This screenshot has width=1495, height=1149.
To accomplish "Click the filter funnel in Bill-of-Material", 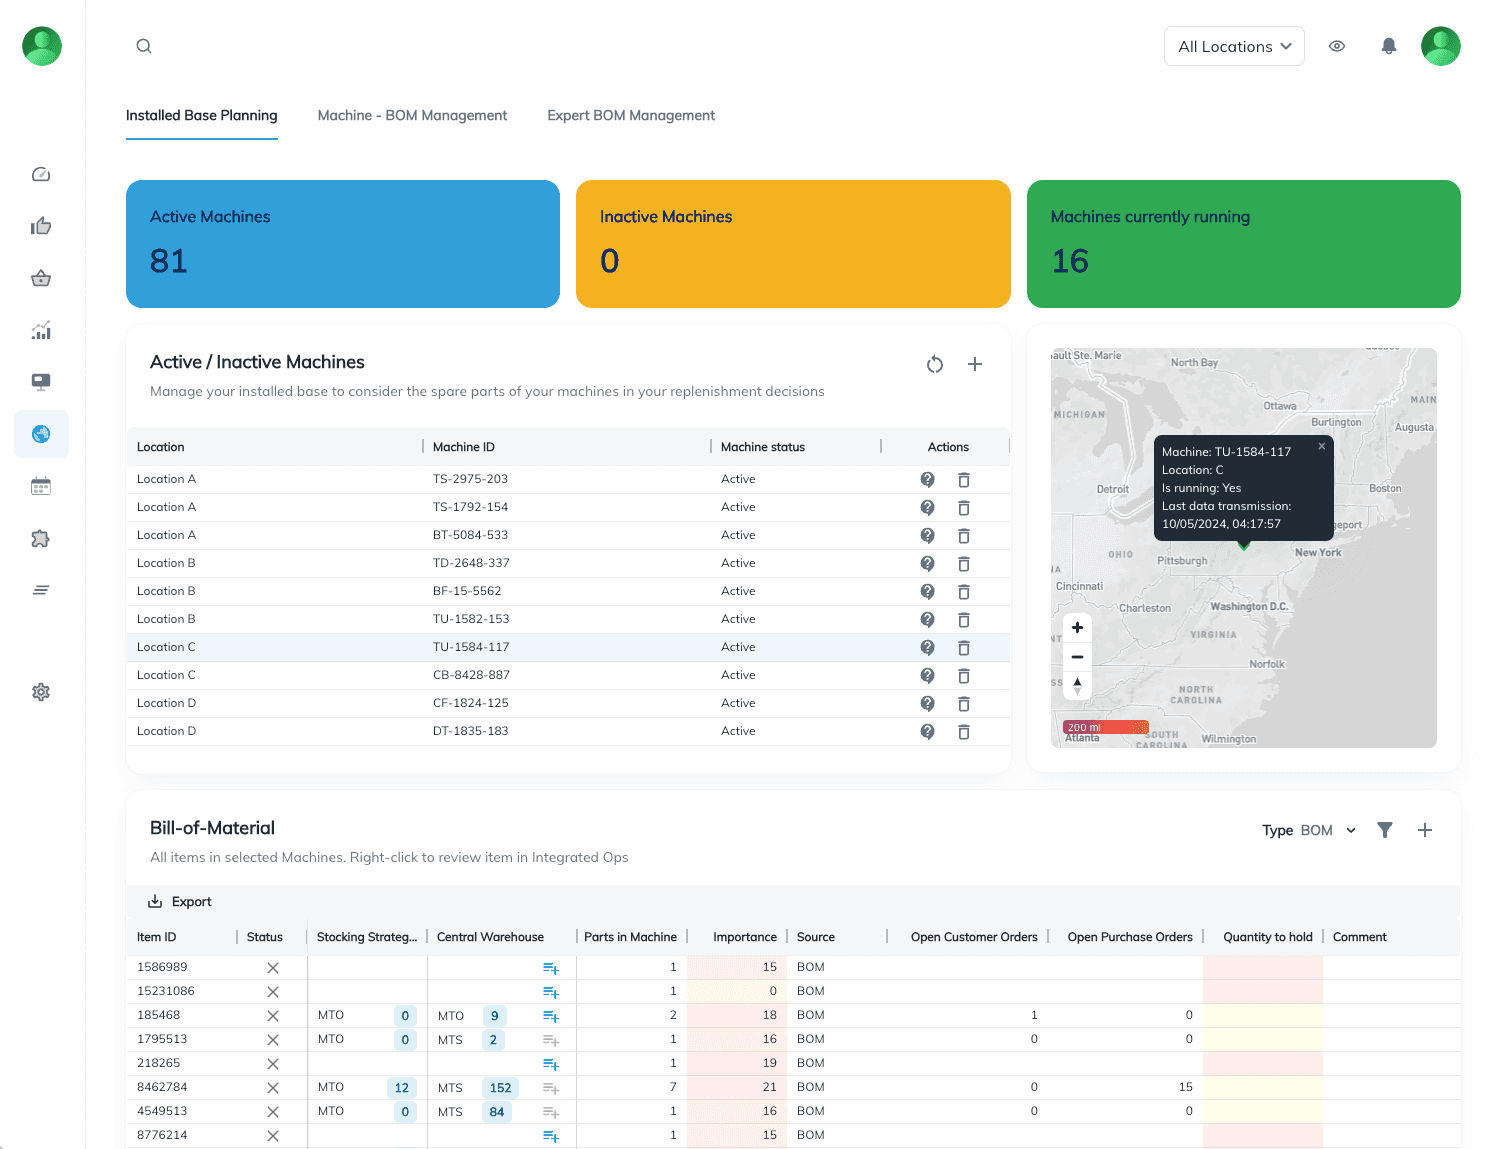I will click(x=1384, y=830).
